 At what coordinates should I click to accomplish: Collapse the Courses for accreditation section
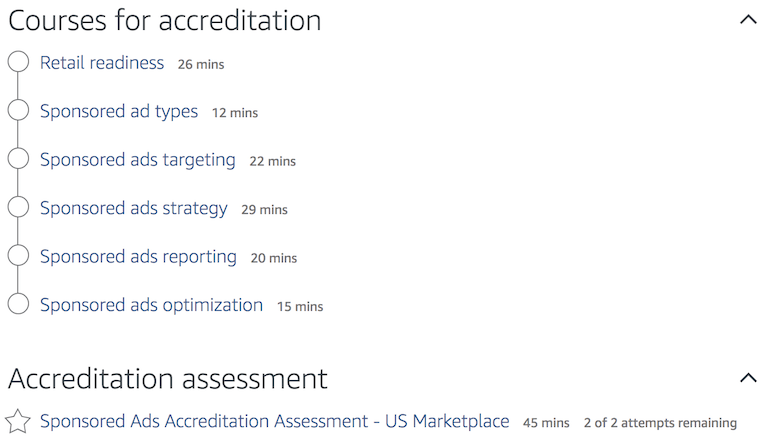coord(748,20)
